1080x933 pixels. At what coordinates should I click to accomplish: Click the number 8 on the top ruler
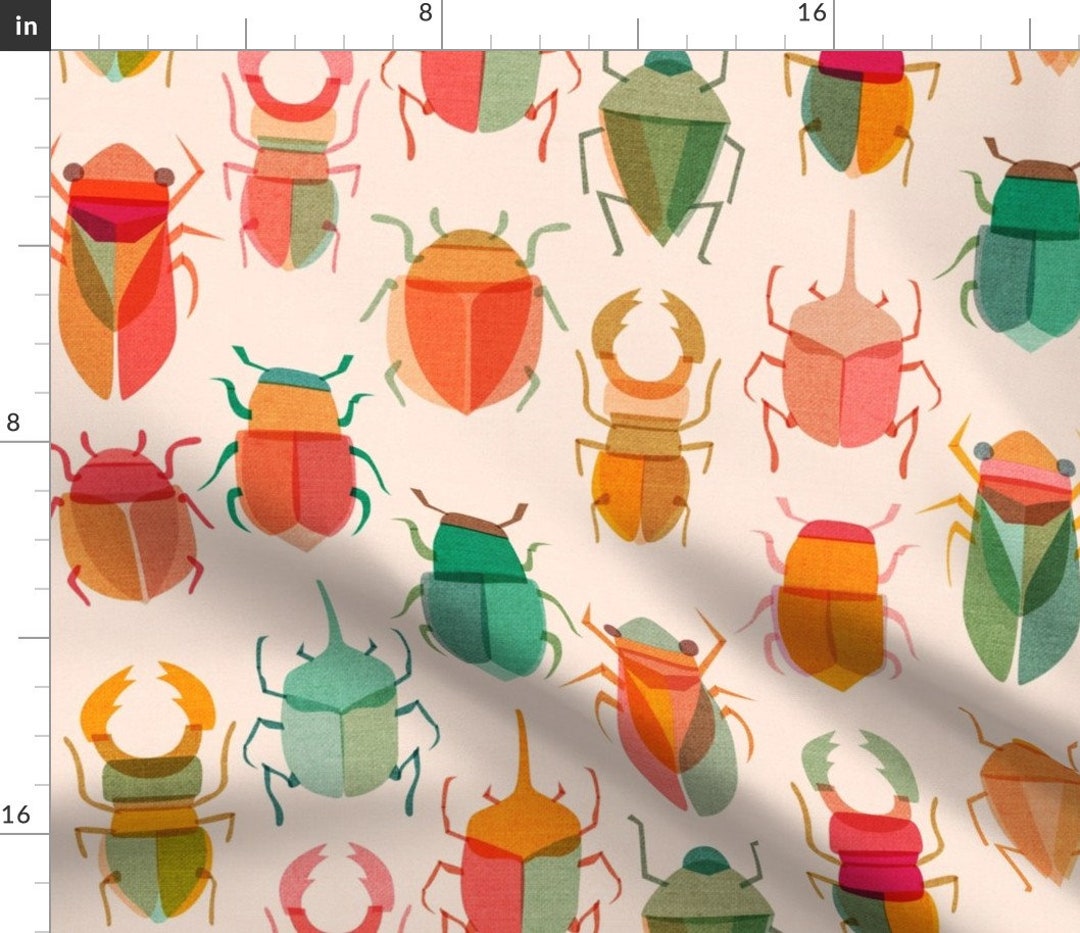pyautogui.click(x=424, y=14)
